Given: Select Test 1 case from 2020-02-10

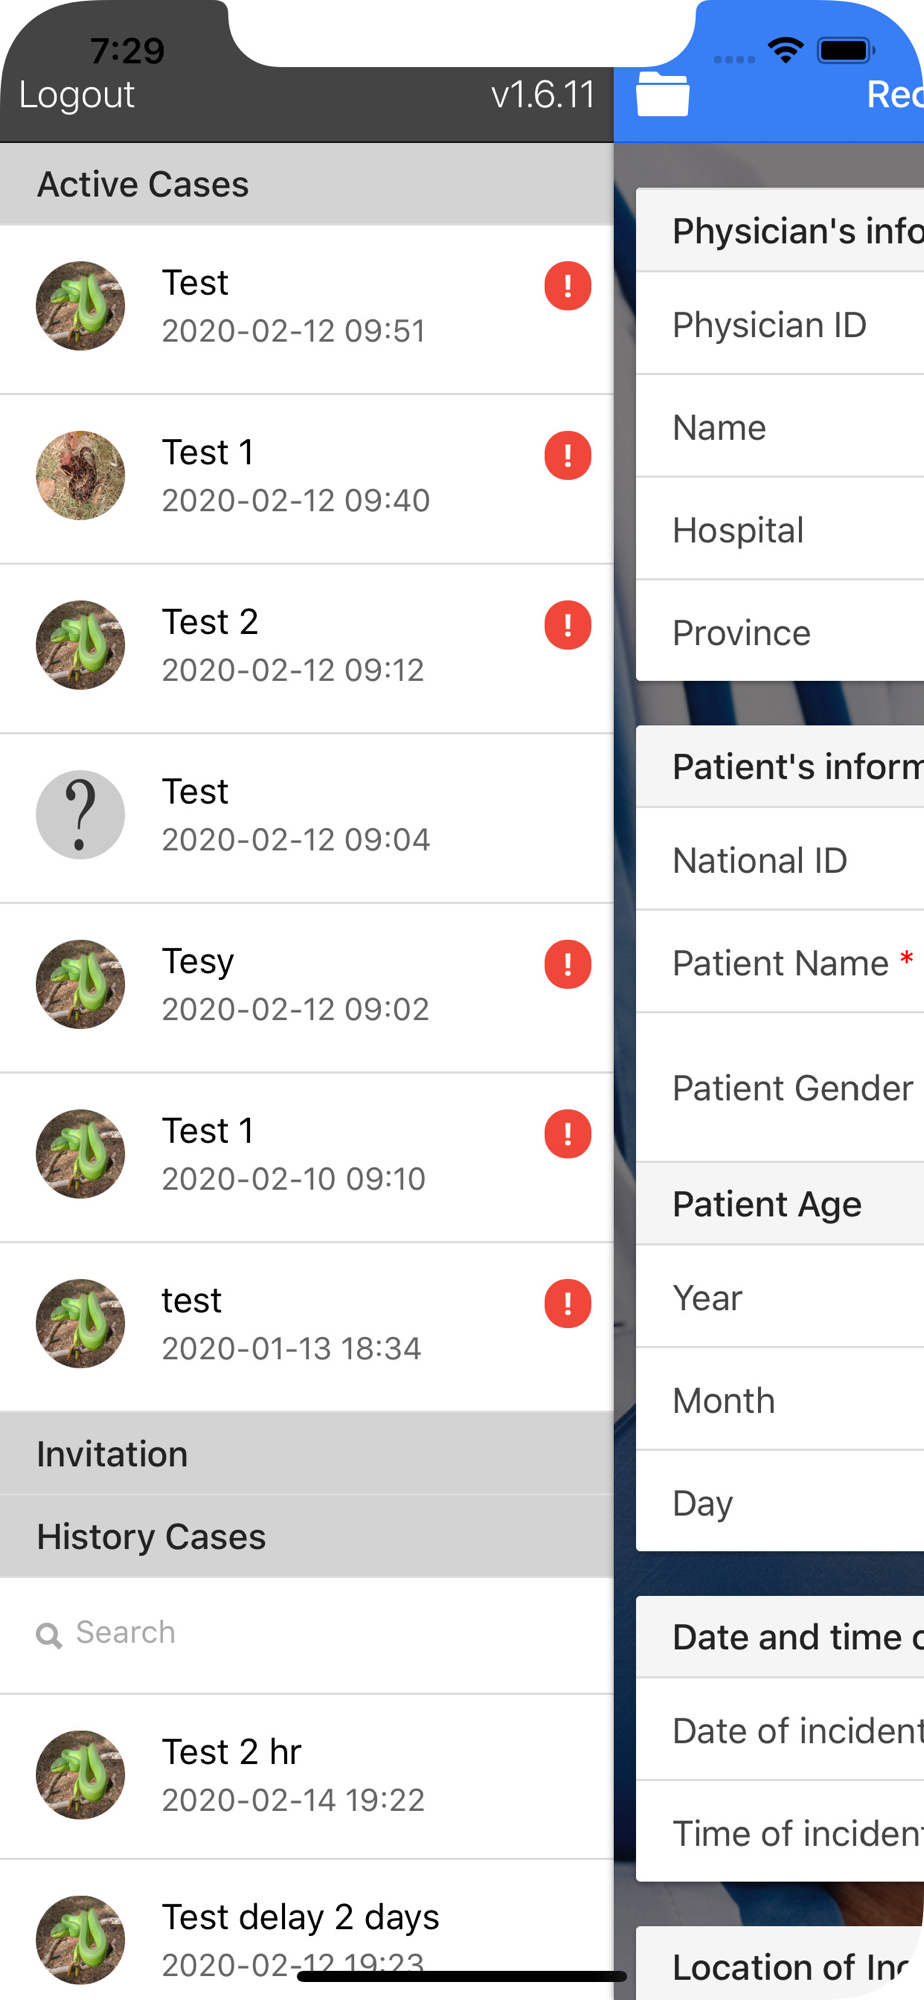Looking at the screenshot, I should click(x=307, y=1158).
